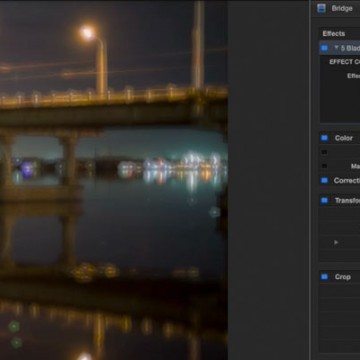Click the Bridge clip name in inspector
Screen dimensions: 360x360
tap(342, 8)
